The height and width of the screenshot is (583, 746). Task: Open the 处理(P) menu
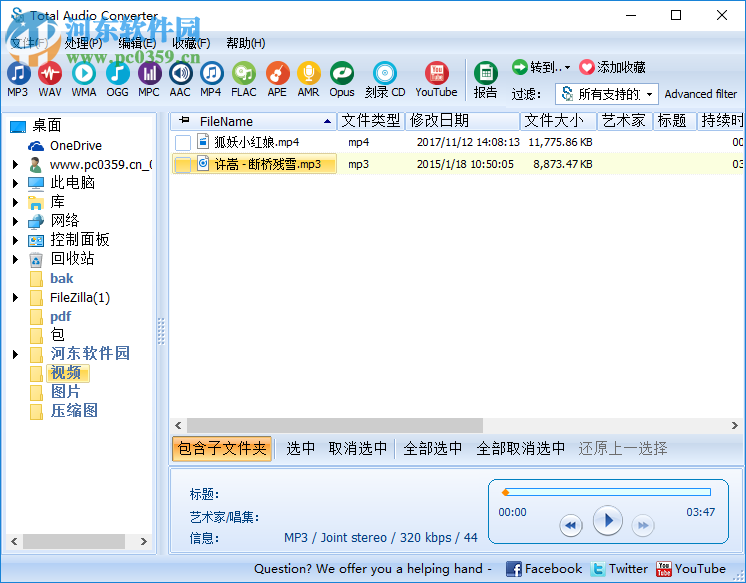[x=83, y=43]
